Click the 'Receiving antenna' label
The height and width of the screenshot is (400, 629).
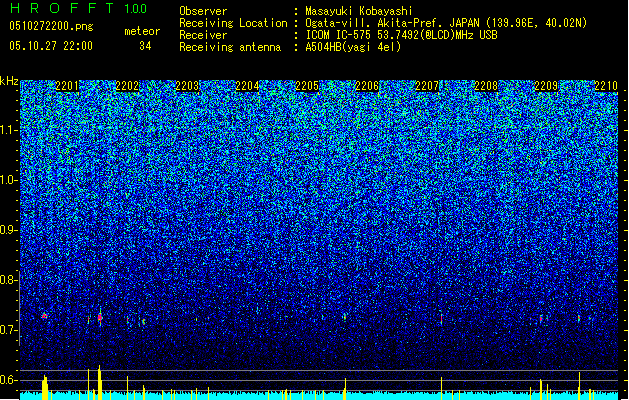tap(230, 47)
